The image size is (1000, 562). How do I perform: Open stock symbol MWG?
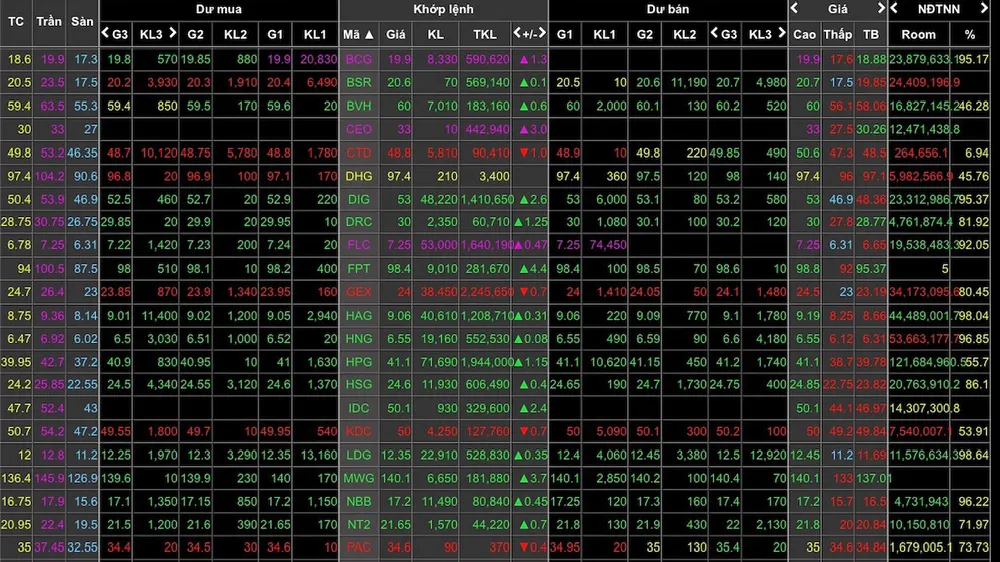click(358, 478)
